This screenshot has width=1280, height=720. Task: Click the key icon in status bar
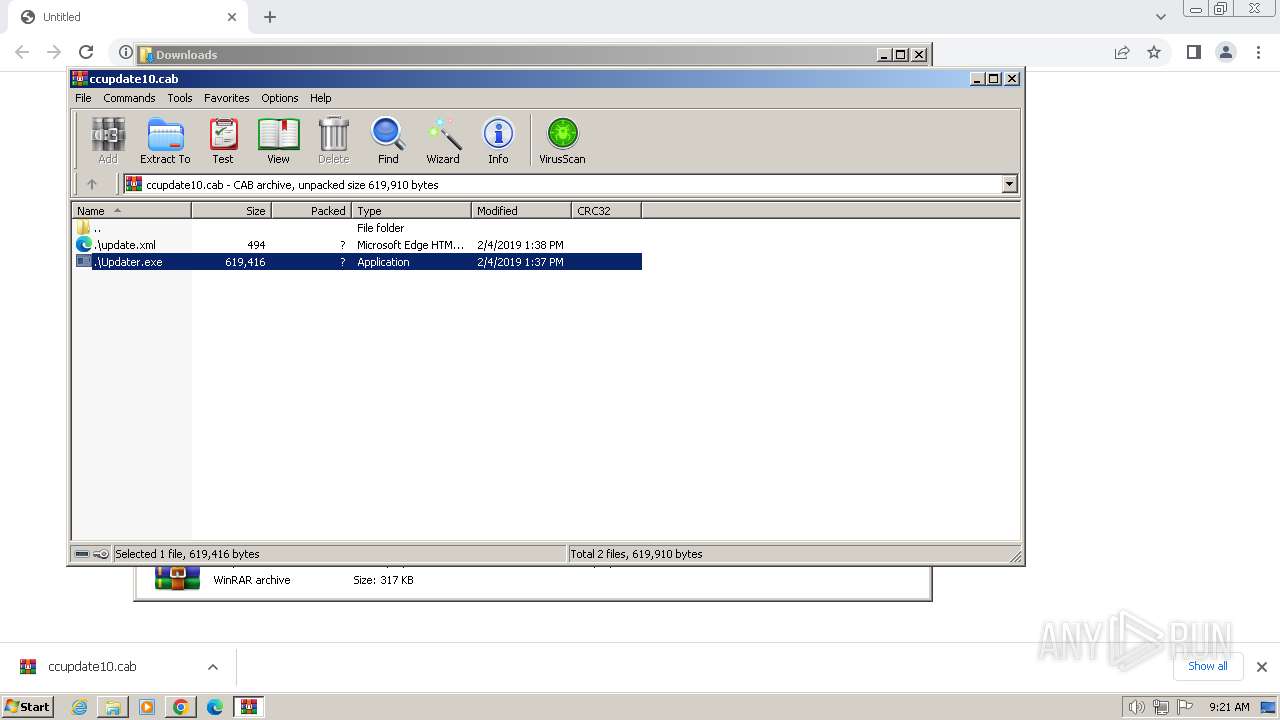(101, 554)
